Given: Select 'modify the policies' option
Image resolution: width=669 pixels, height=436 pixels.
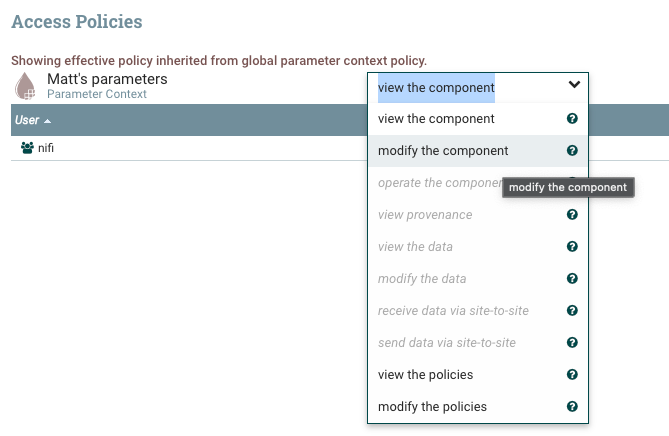Looking at the screenshot, I should tap(432, 407).
